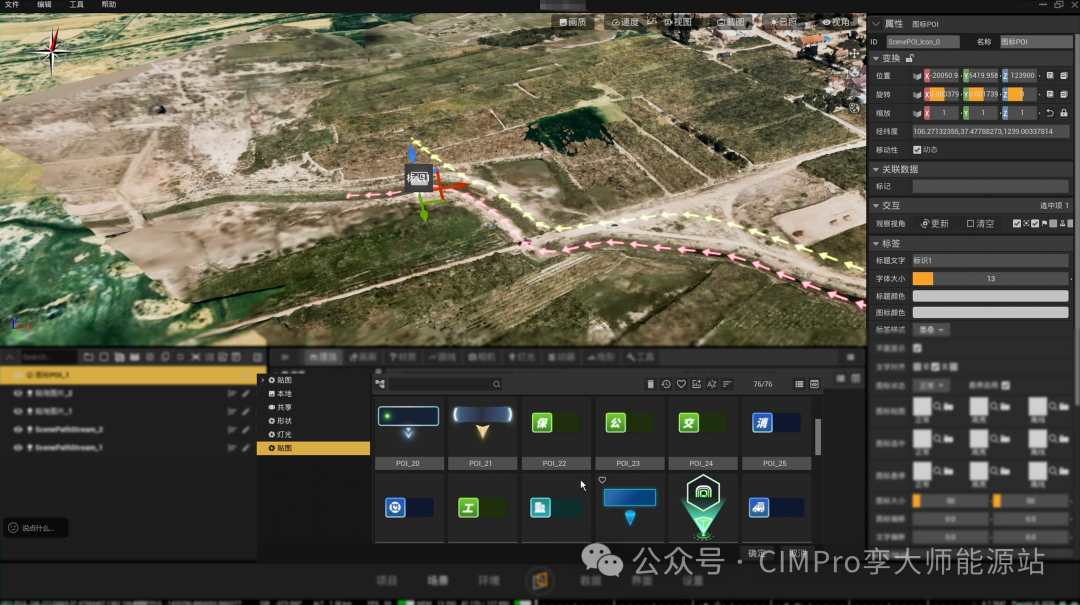Click the 标题文字 text field containing 标识1
This screenshot has height=605, width=1080.
click(x=990, y=260)
